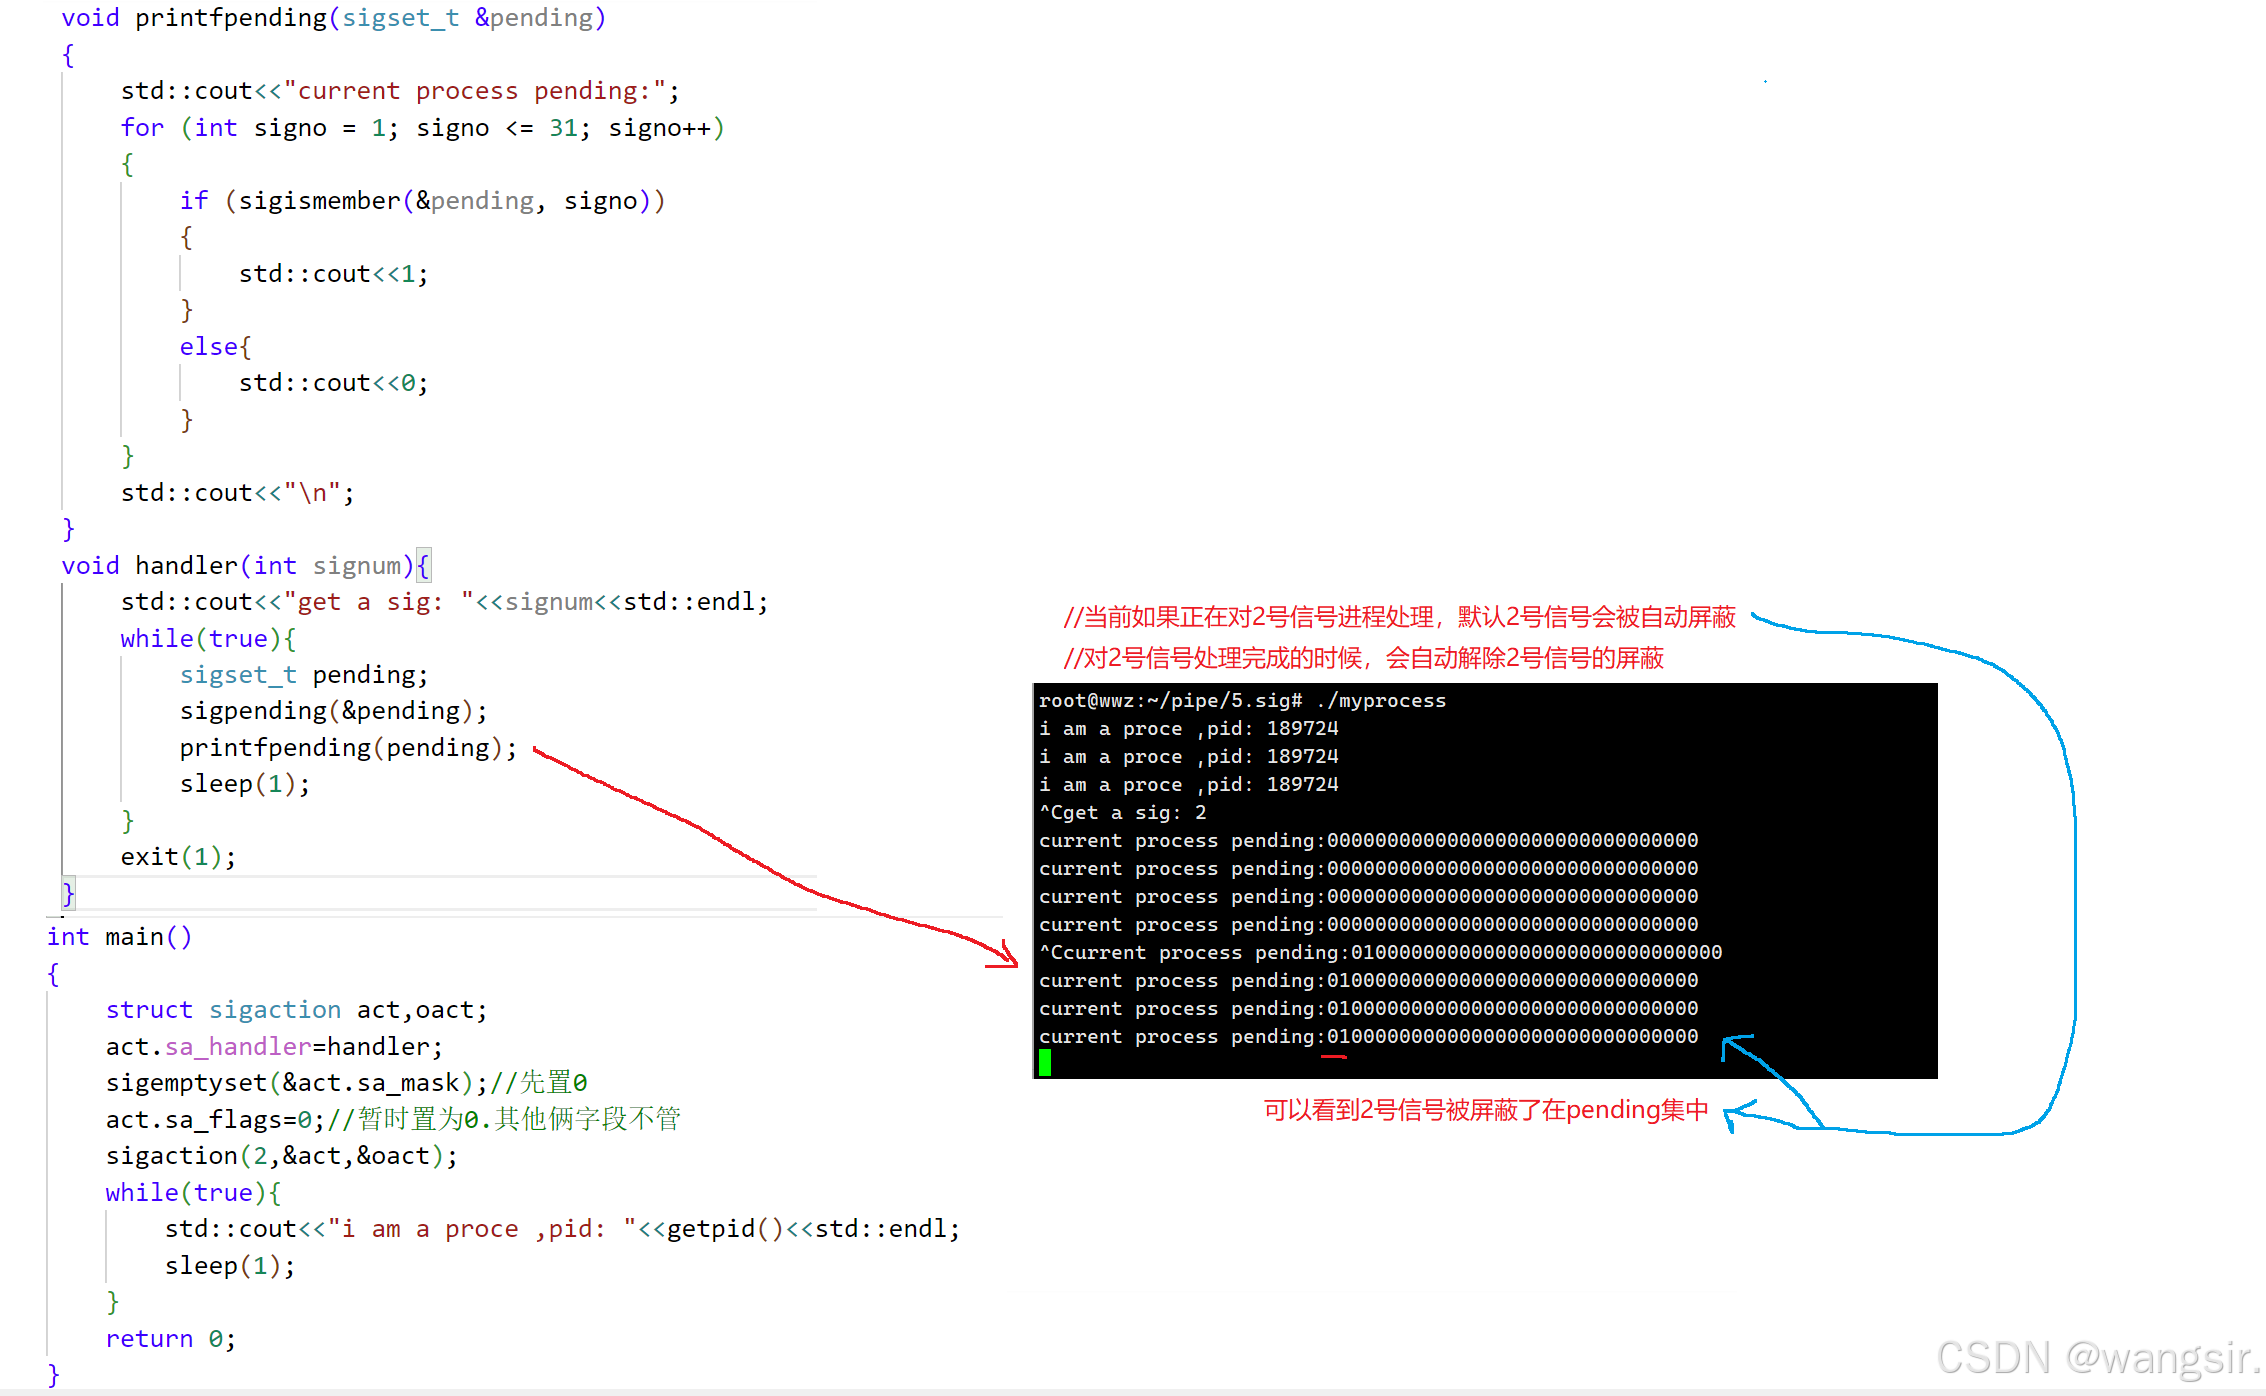The height and width of the screenshot is (1396, 2266).
Task: Click the red caption mentioning pending set
Action: [1485, 1111]
